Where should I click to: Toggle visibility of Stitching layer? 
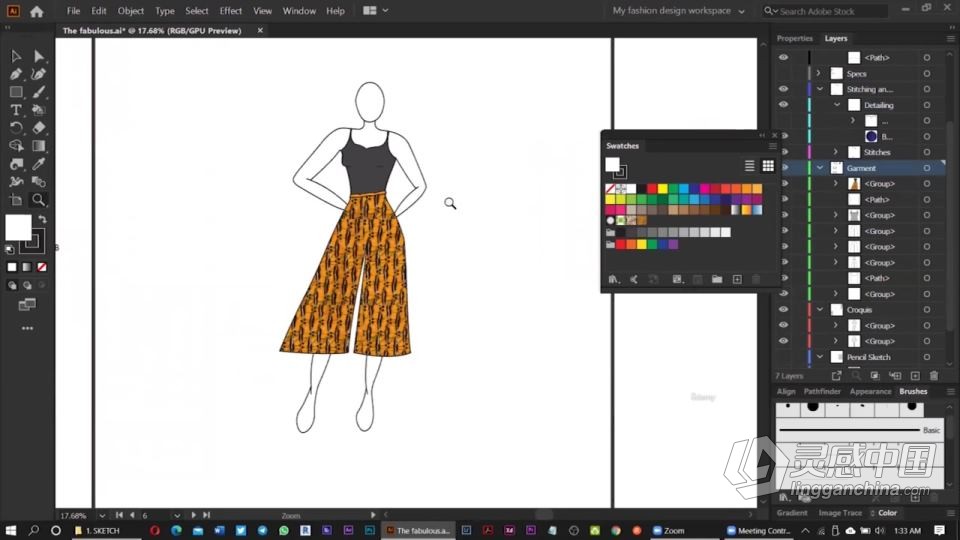click(783, 89)
